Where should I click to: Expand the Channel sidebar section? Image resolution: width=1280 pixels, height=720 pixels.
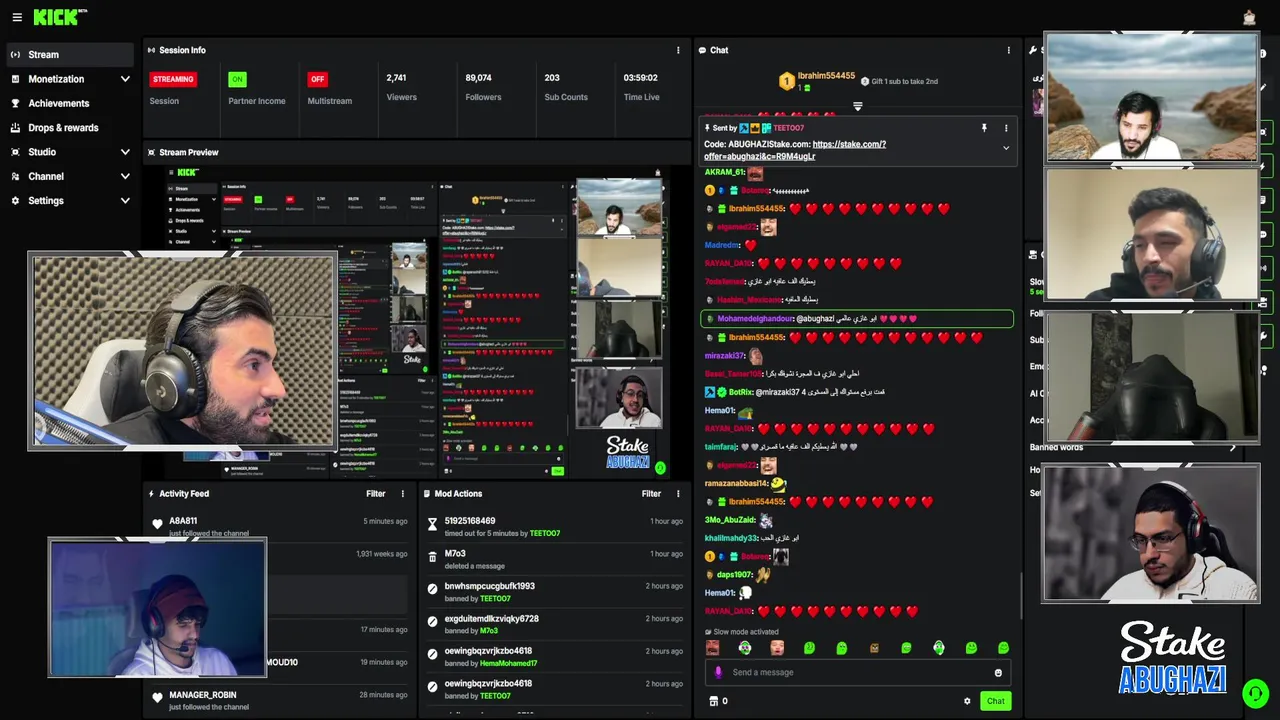click(125, 176)
